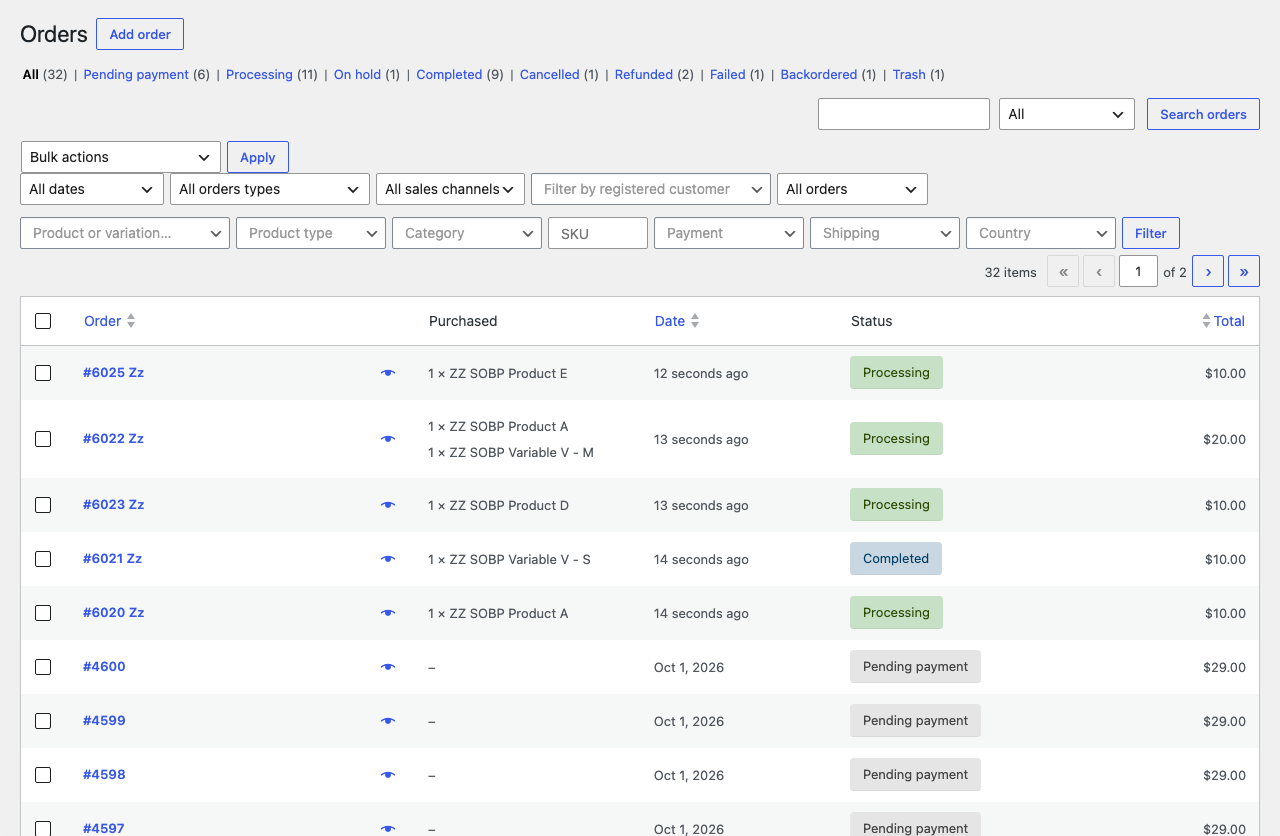
Task: Tick the checkbox next to order #6021
Action: click(x=43, y=559)
